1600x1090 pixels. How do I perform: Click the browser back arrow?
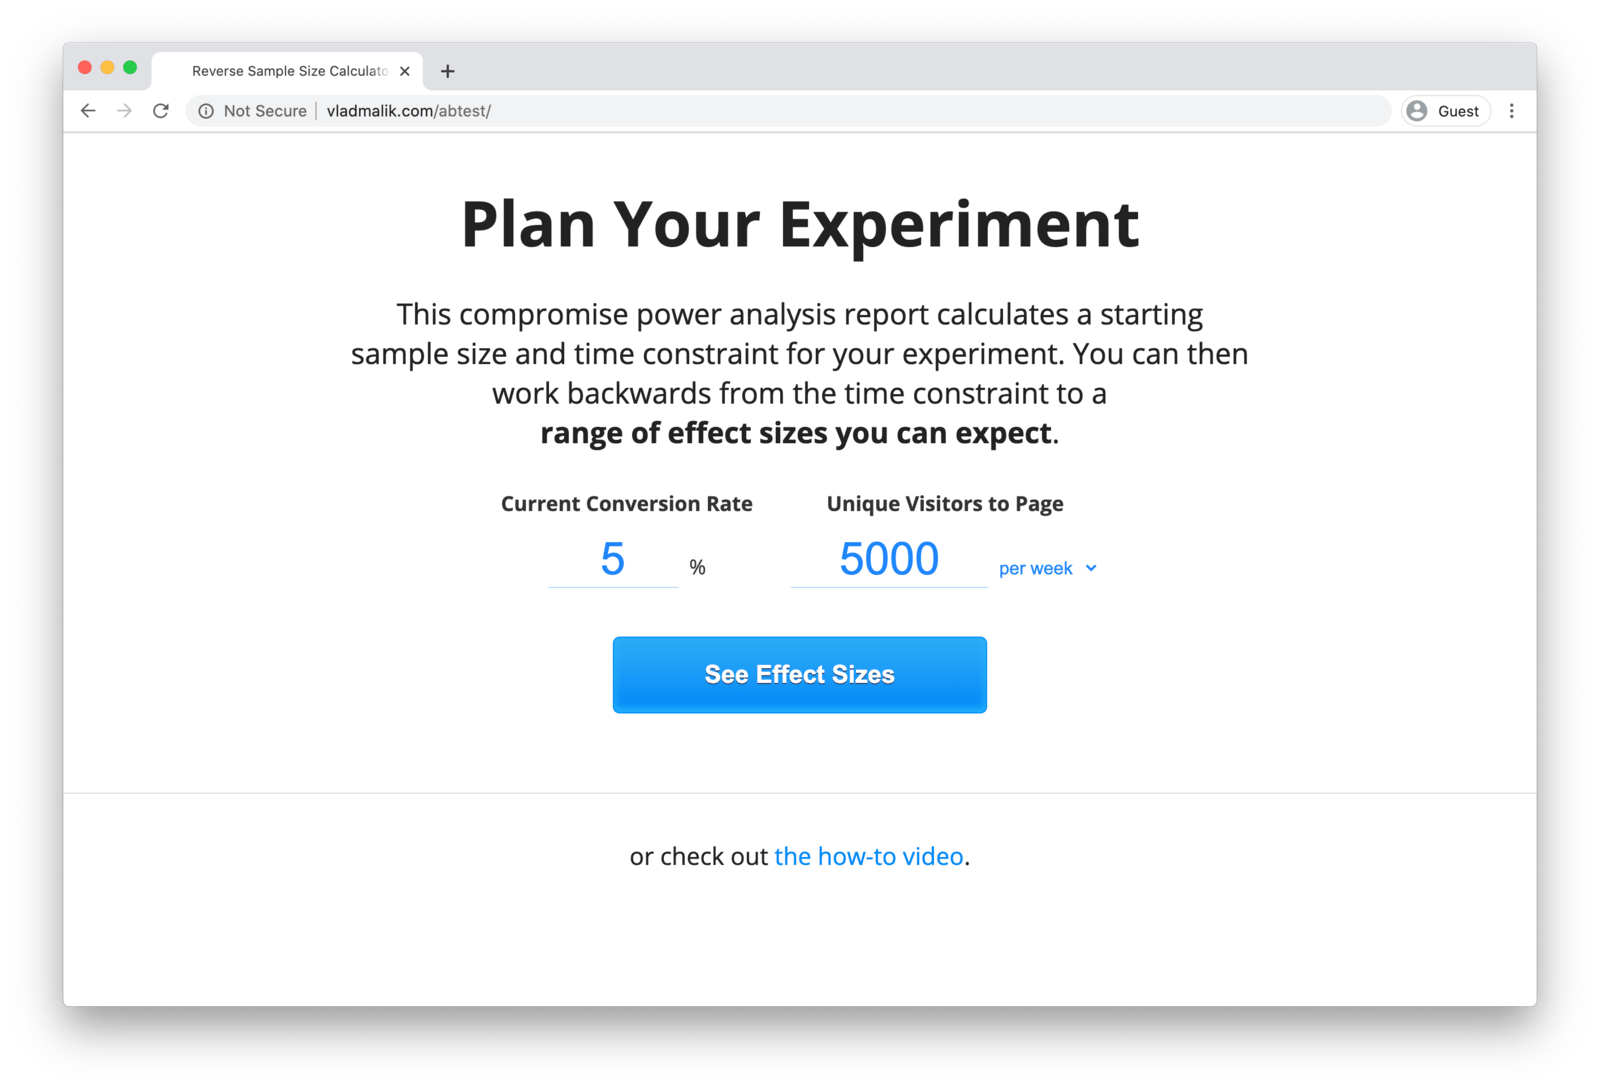tap(88, 111)
